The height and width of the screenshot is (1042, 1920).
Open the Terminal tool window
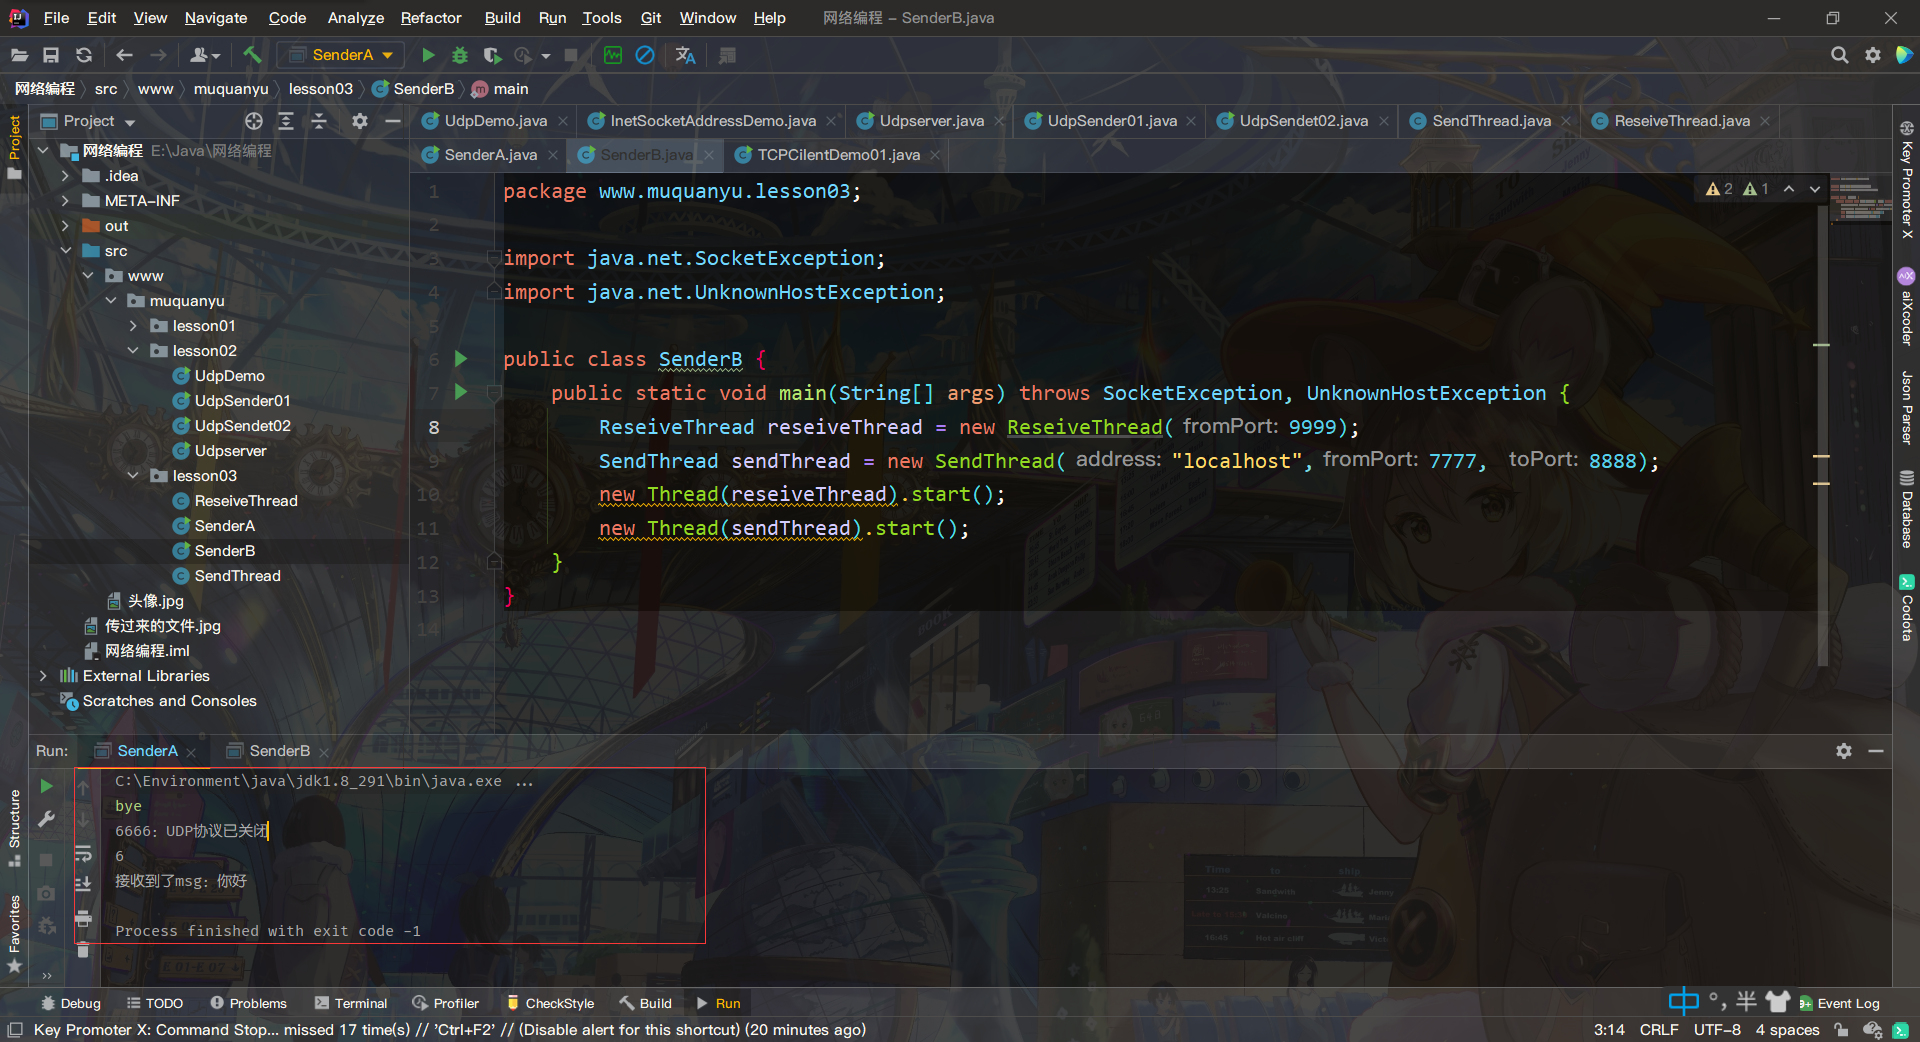[x=351, y=1003]
